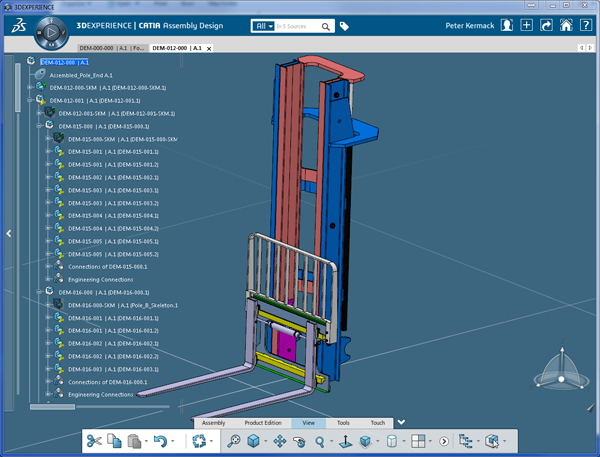Click the Undo arrow icon
Image resolution: width=600 pixels, height=457 pixels.
point(160,441)
